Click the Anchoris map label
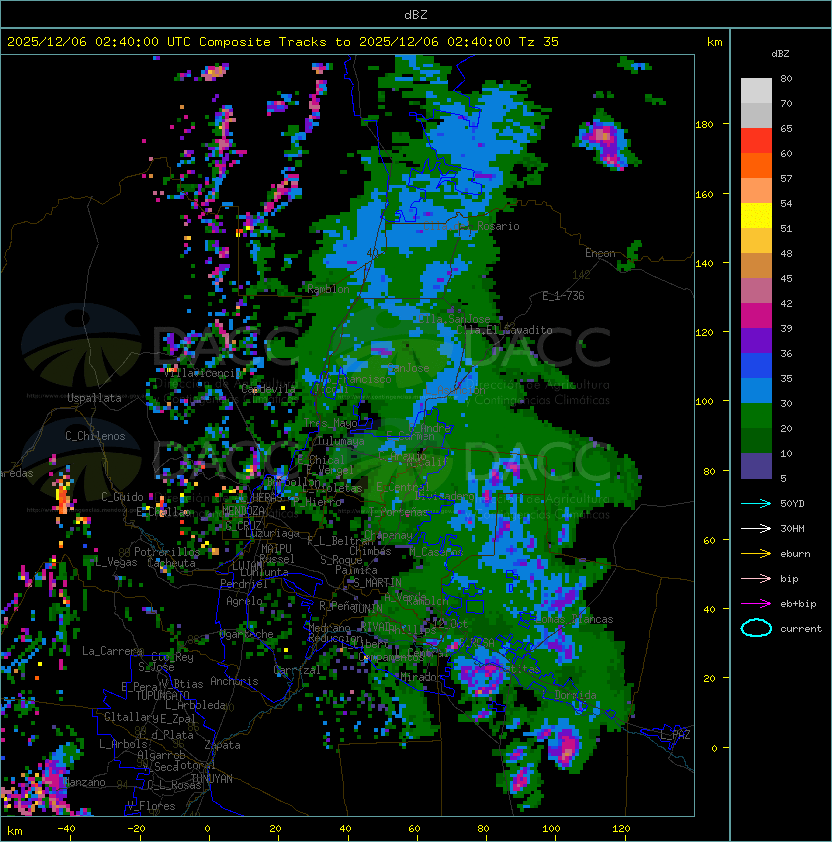Screen dimensions: 832x842 [x=234, y=681]
